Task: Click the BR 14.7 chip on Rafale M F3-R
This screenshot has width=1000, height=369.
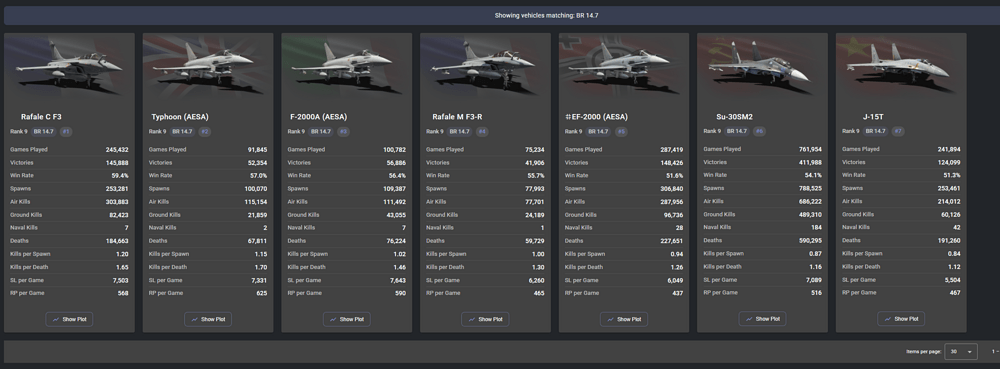Action: click(460, 132)
